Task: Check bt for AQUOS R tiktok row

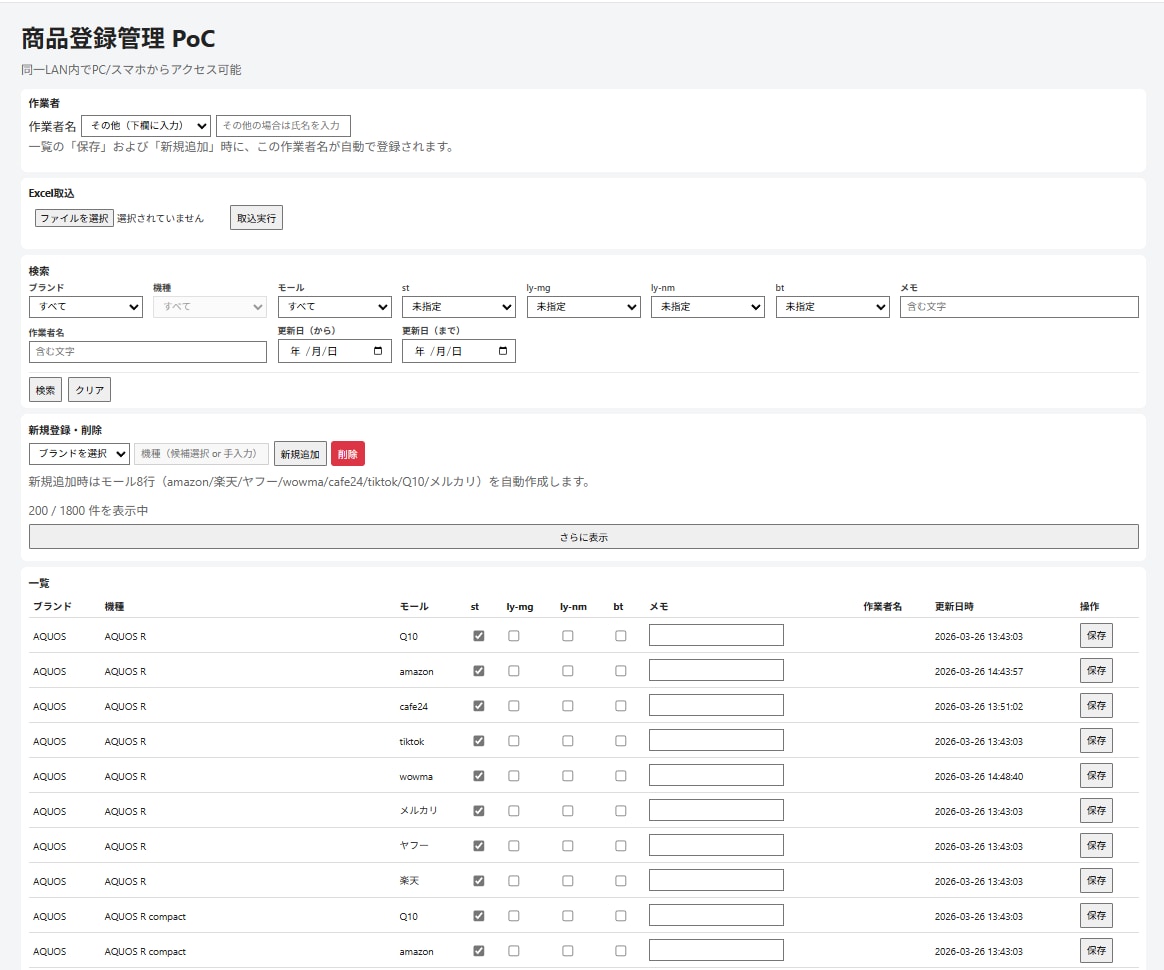Action: pyautogui.click(x=621, y=741)
